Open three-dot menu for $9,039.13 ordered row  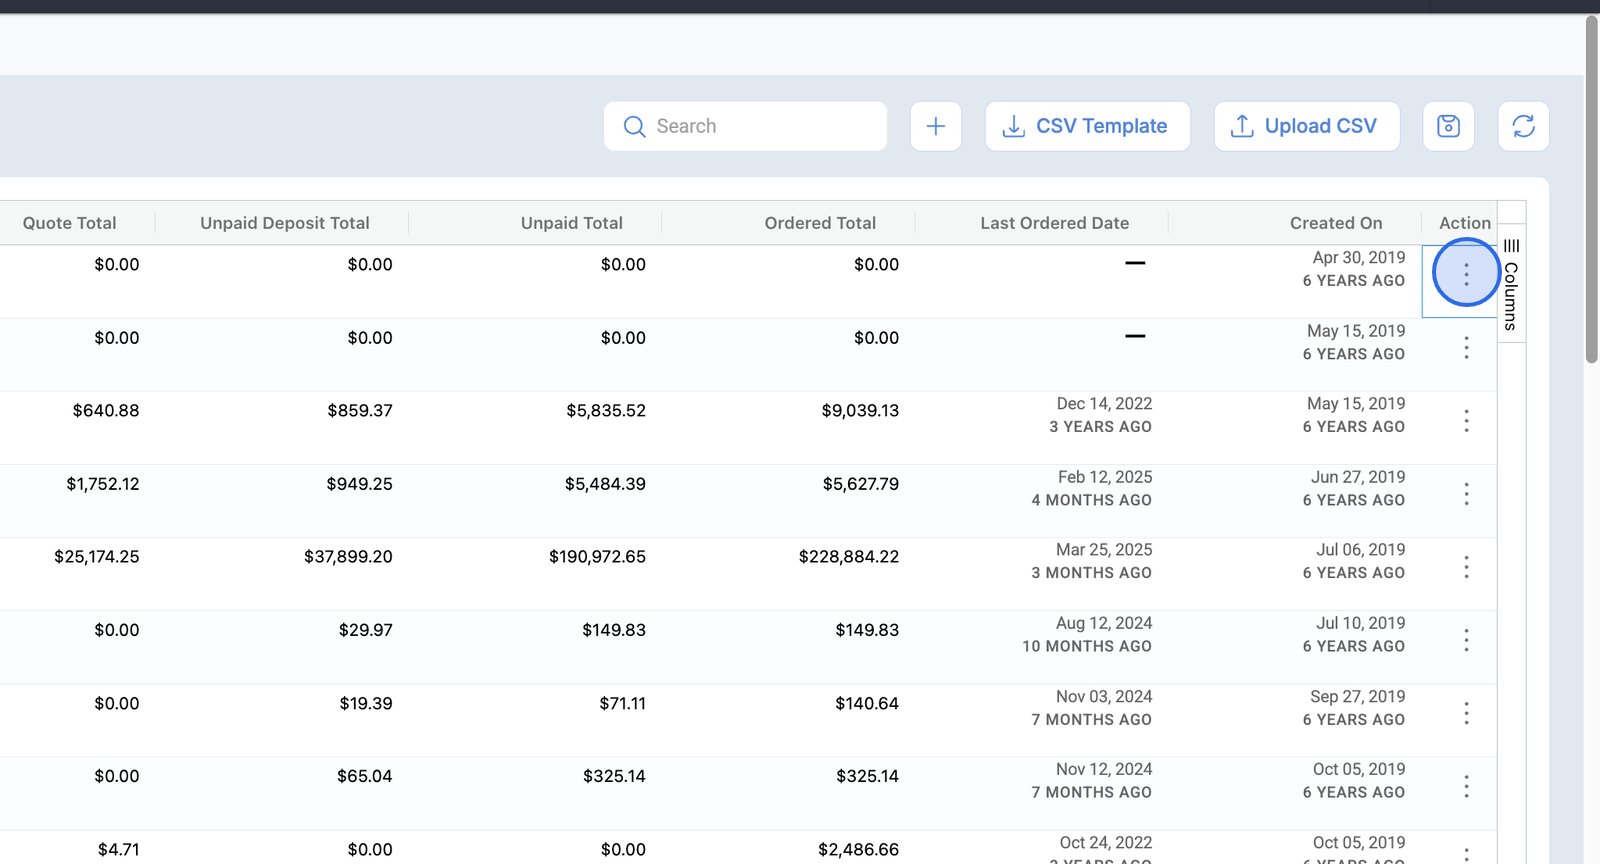pyautogui.click(x=1466, y=421)
